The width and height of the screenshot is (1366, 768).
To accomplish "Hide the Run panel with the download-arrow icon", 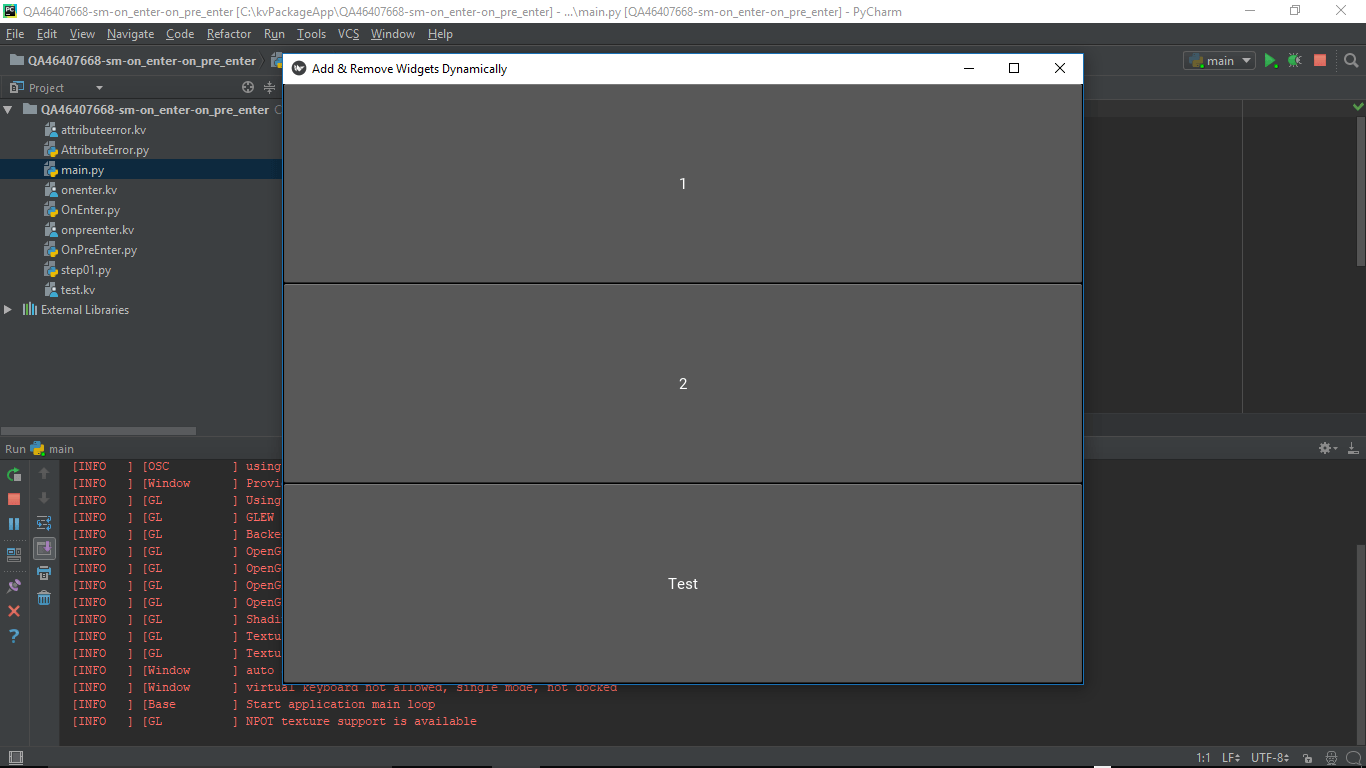I will (x=1353, y=448).
